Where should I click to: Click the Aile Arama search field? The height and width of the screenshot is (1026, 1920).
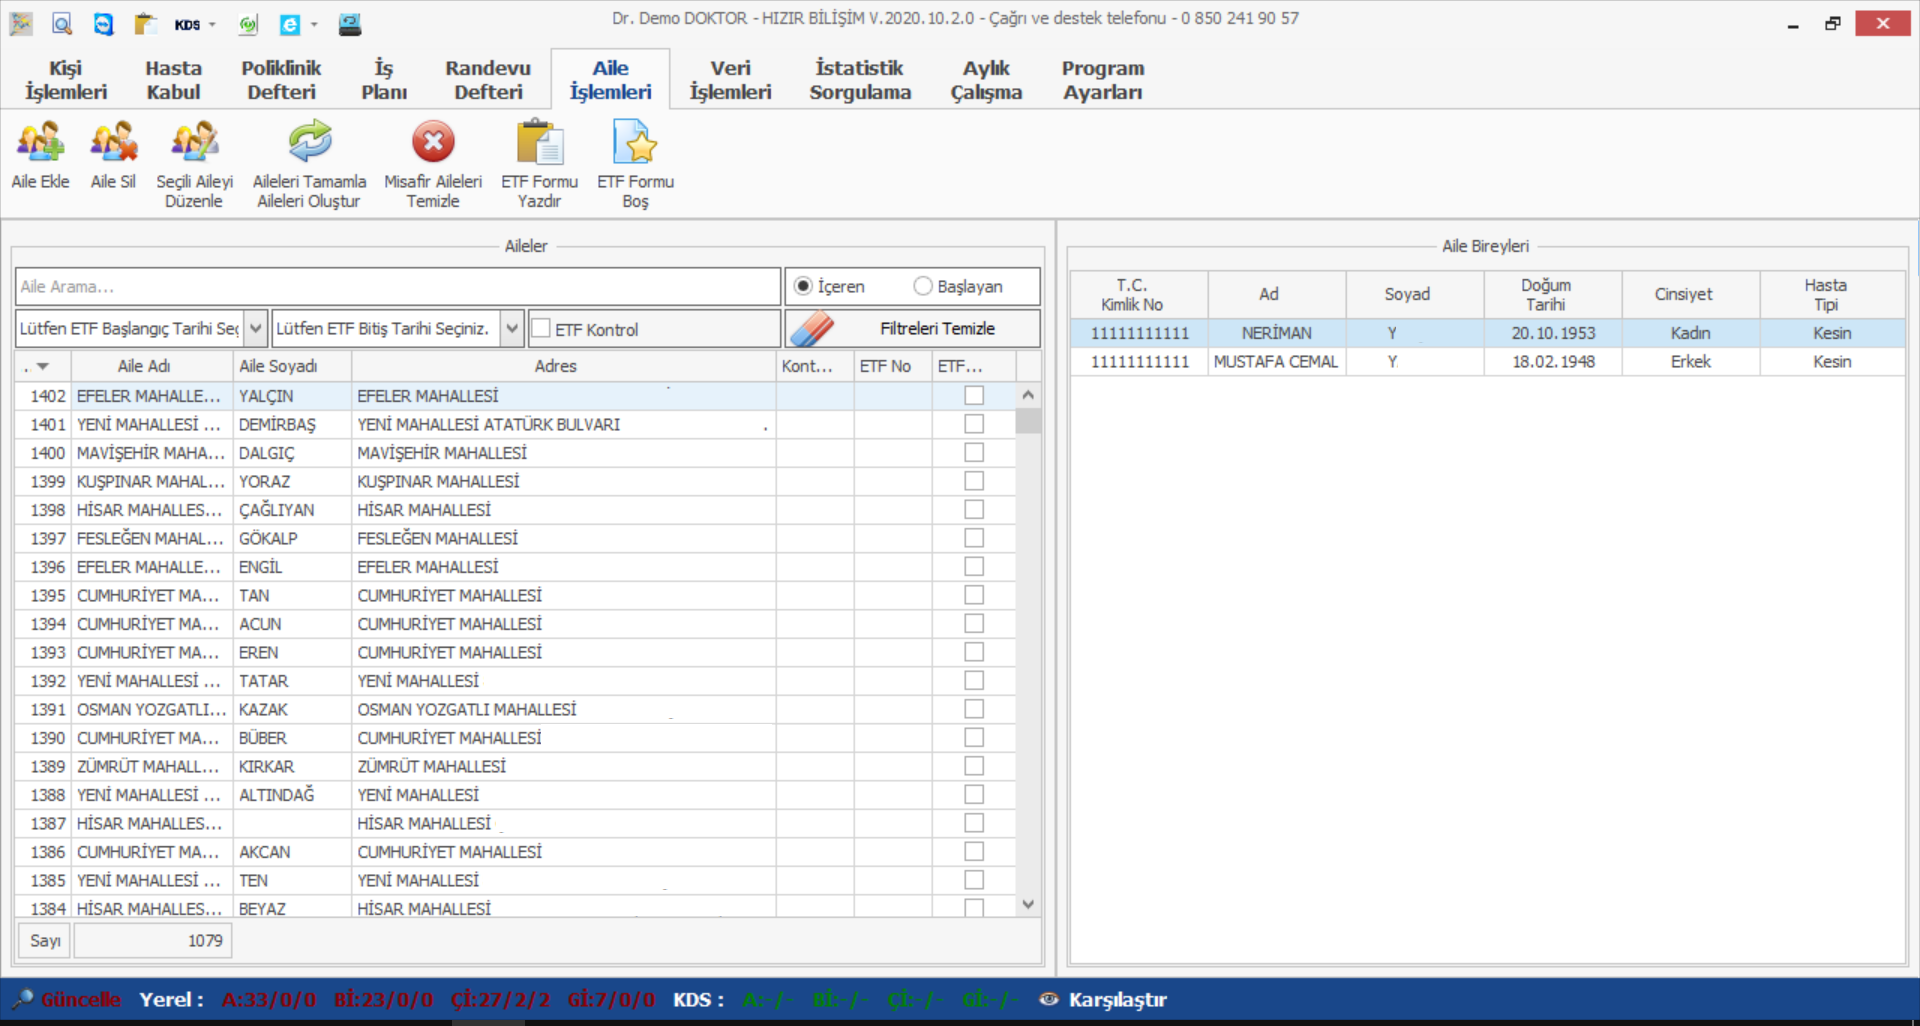coord(397,287)
